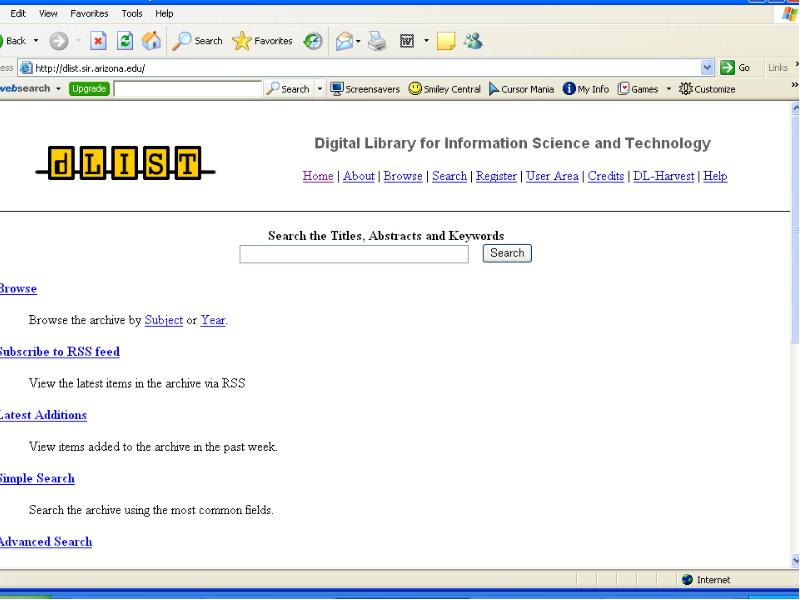Click the Screensavers toolbar button
The height and width of the screenshot is (600, 800).
pyautogui.click(x=365, y=89)
